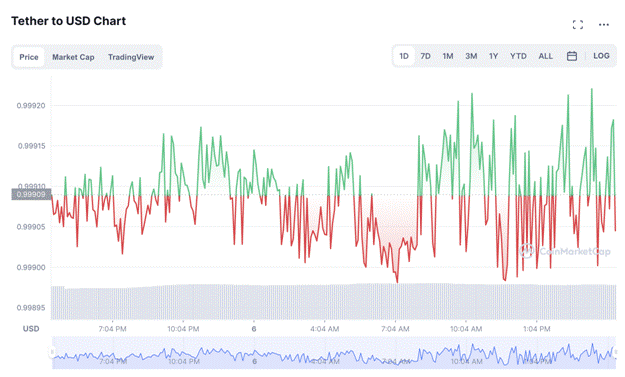Screen dimensions: 625x377
Task: Click the 0.99920 y-axis label
Action: (31, 106)
